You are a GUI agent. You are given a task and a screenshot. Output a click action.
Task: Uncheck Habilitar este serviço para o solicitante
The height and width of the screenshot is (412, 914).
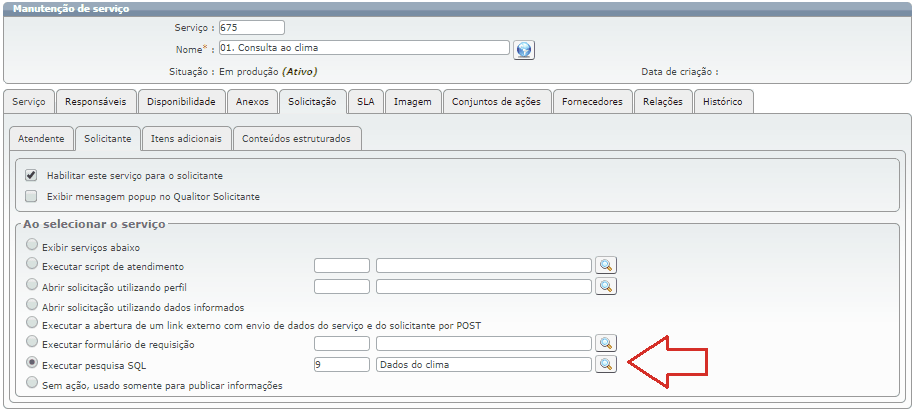click(31, 175)
